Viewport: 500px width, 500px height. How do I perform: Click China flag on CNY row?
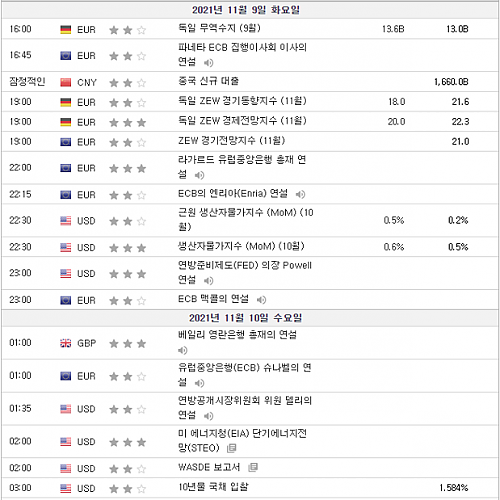pos(66,82)
